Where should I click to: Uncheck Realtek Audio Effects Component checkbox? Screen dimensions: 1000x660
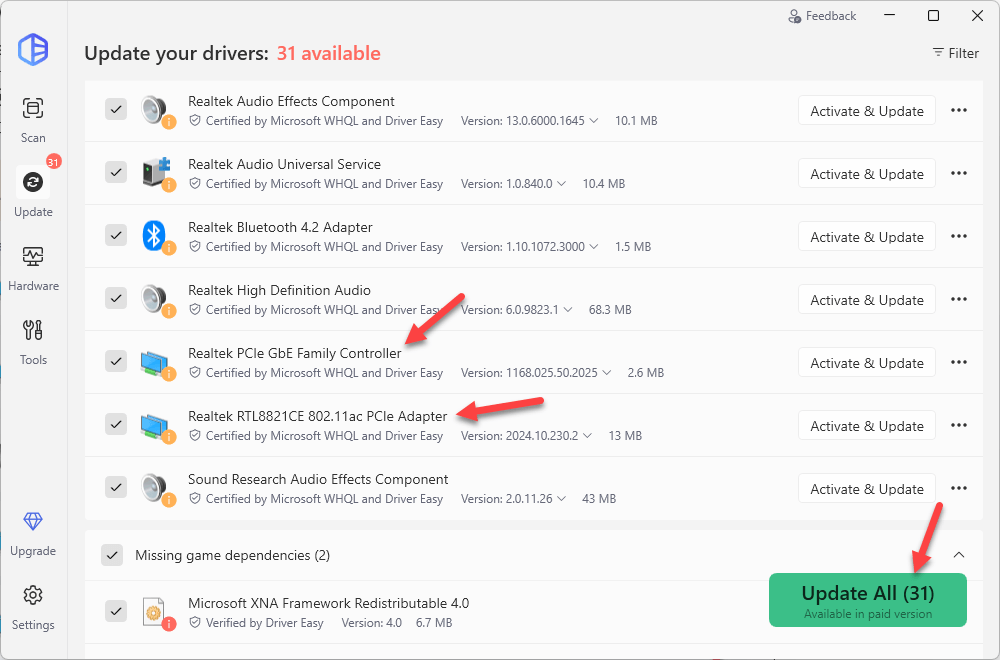(x=116, y=110)
